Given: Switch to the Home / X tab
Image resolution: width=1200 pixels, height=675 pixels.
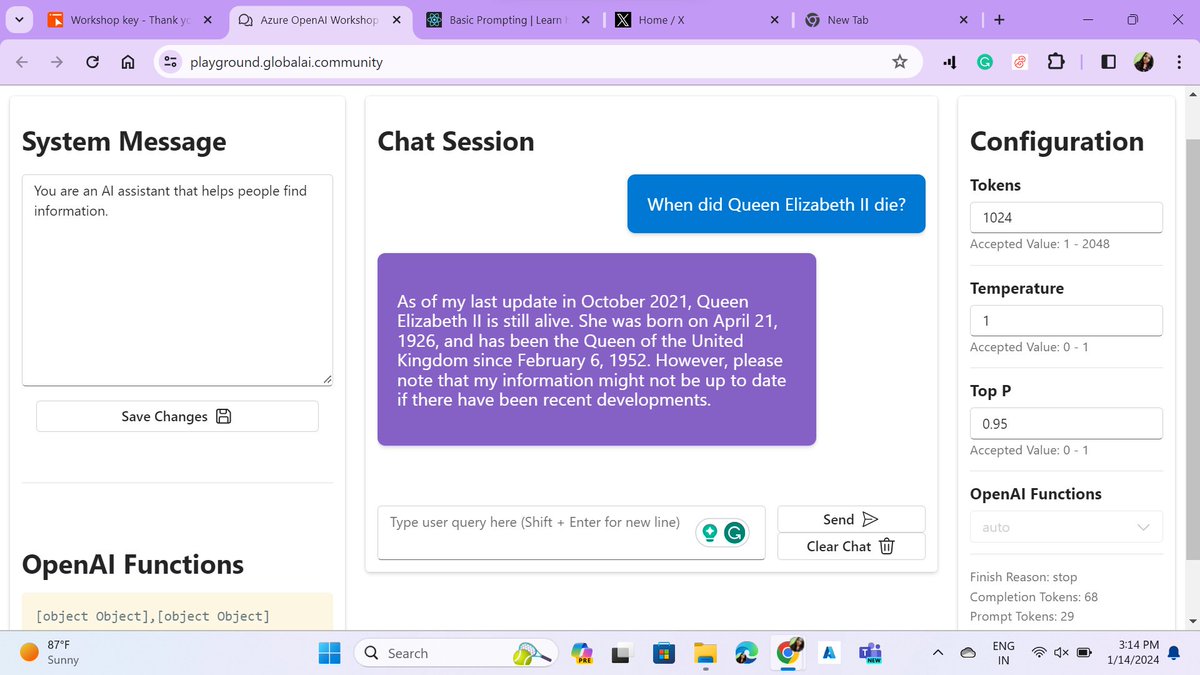Looking at the screenshot, I should [695, 19].
